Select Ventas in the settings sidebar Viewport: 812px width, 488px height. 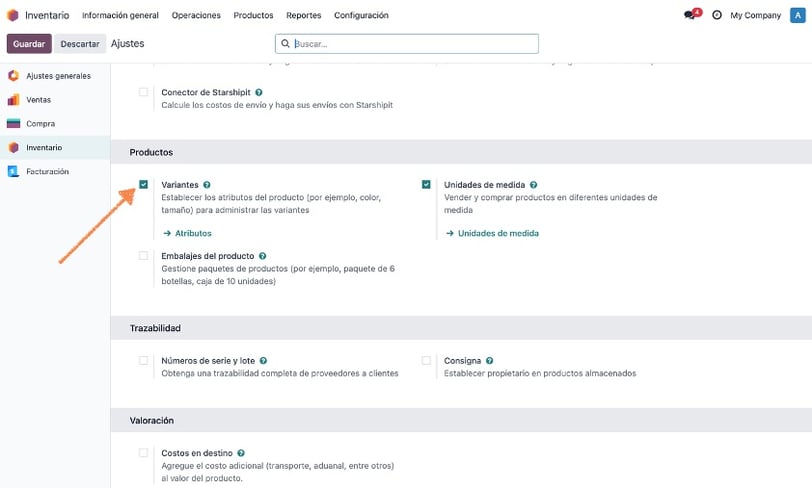click(39, 100)
